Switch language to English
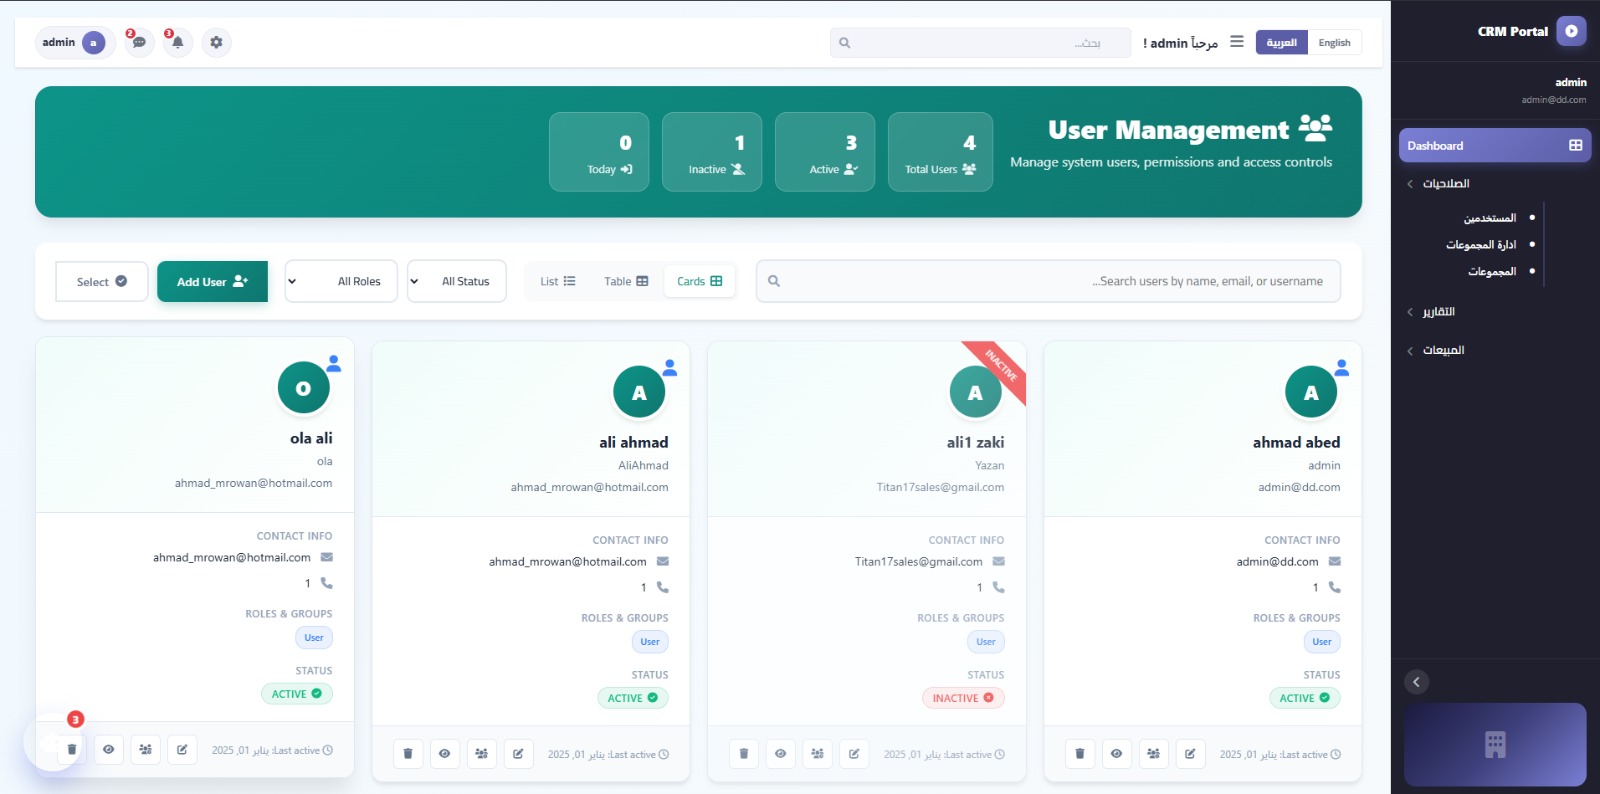 1334,43
